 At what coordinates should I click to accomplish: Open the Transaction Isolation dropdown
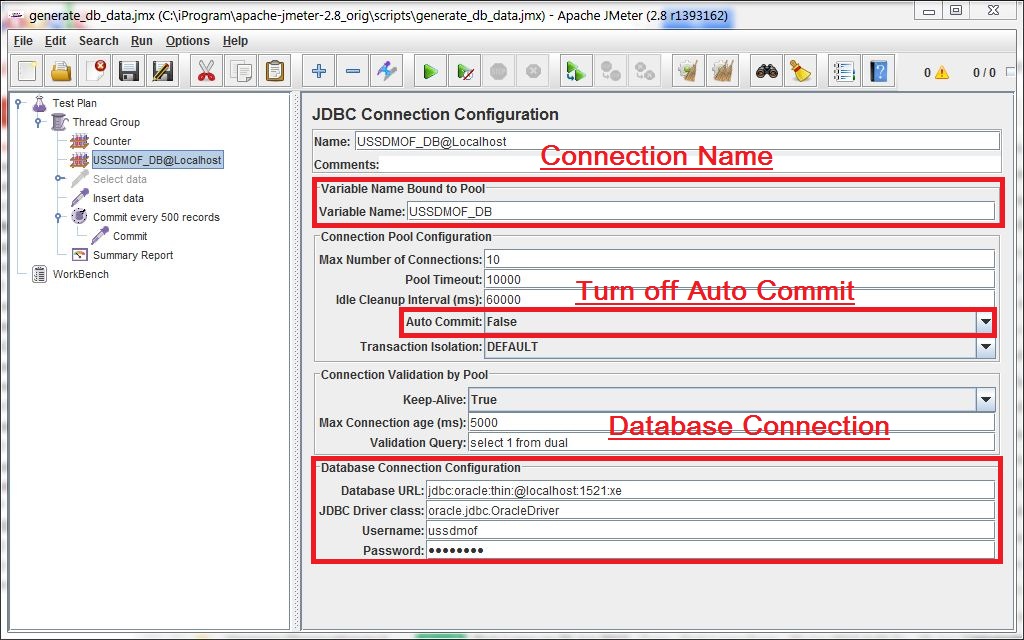(x=985, y=347)
